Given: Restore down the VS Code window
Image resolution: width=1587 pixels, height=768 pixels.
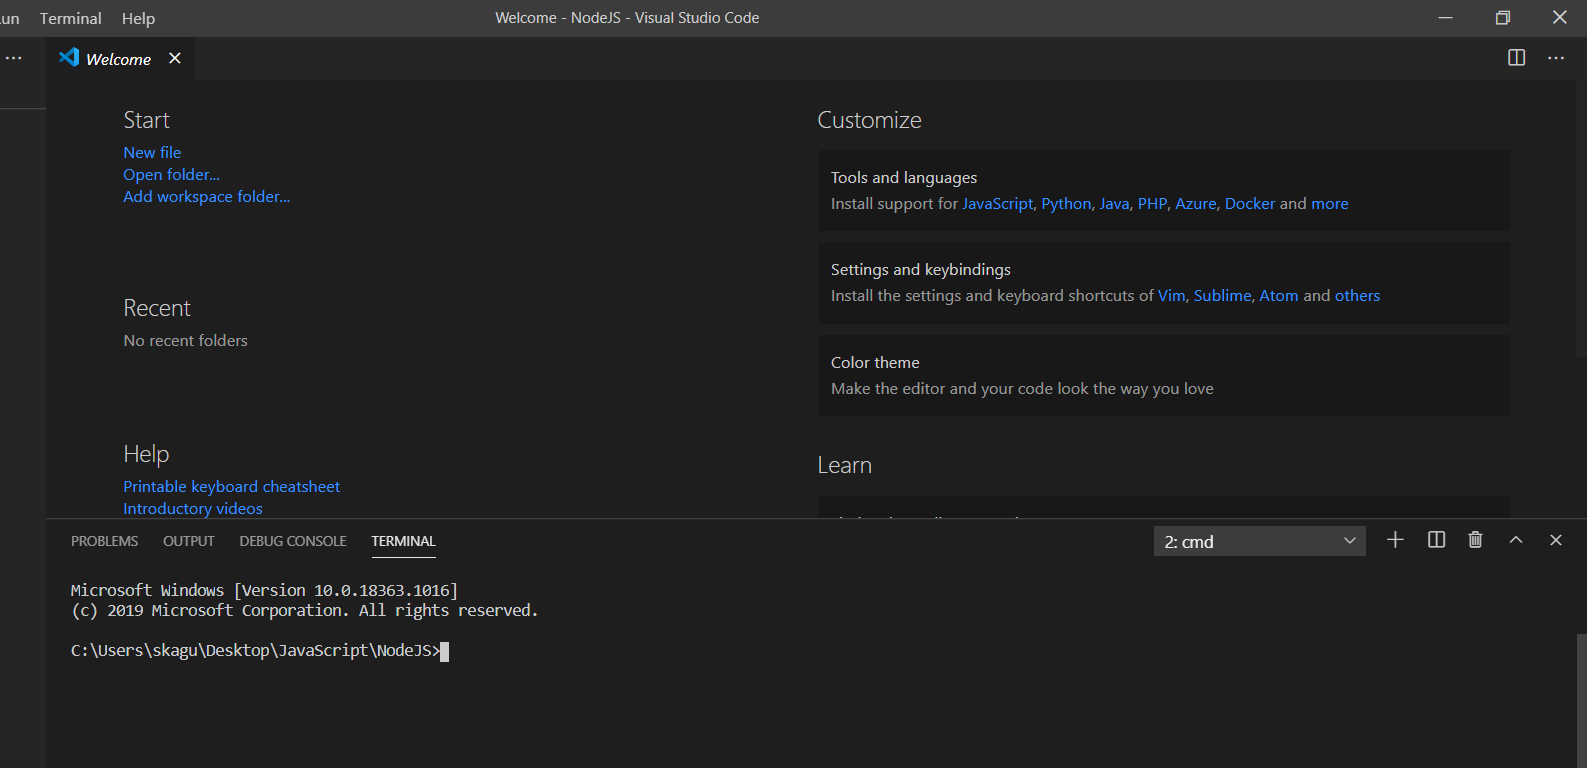Looking at the screenshot, I should pos(1502,17).
